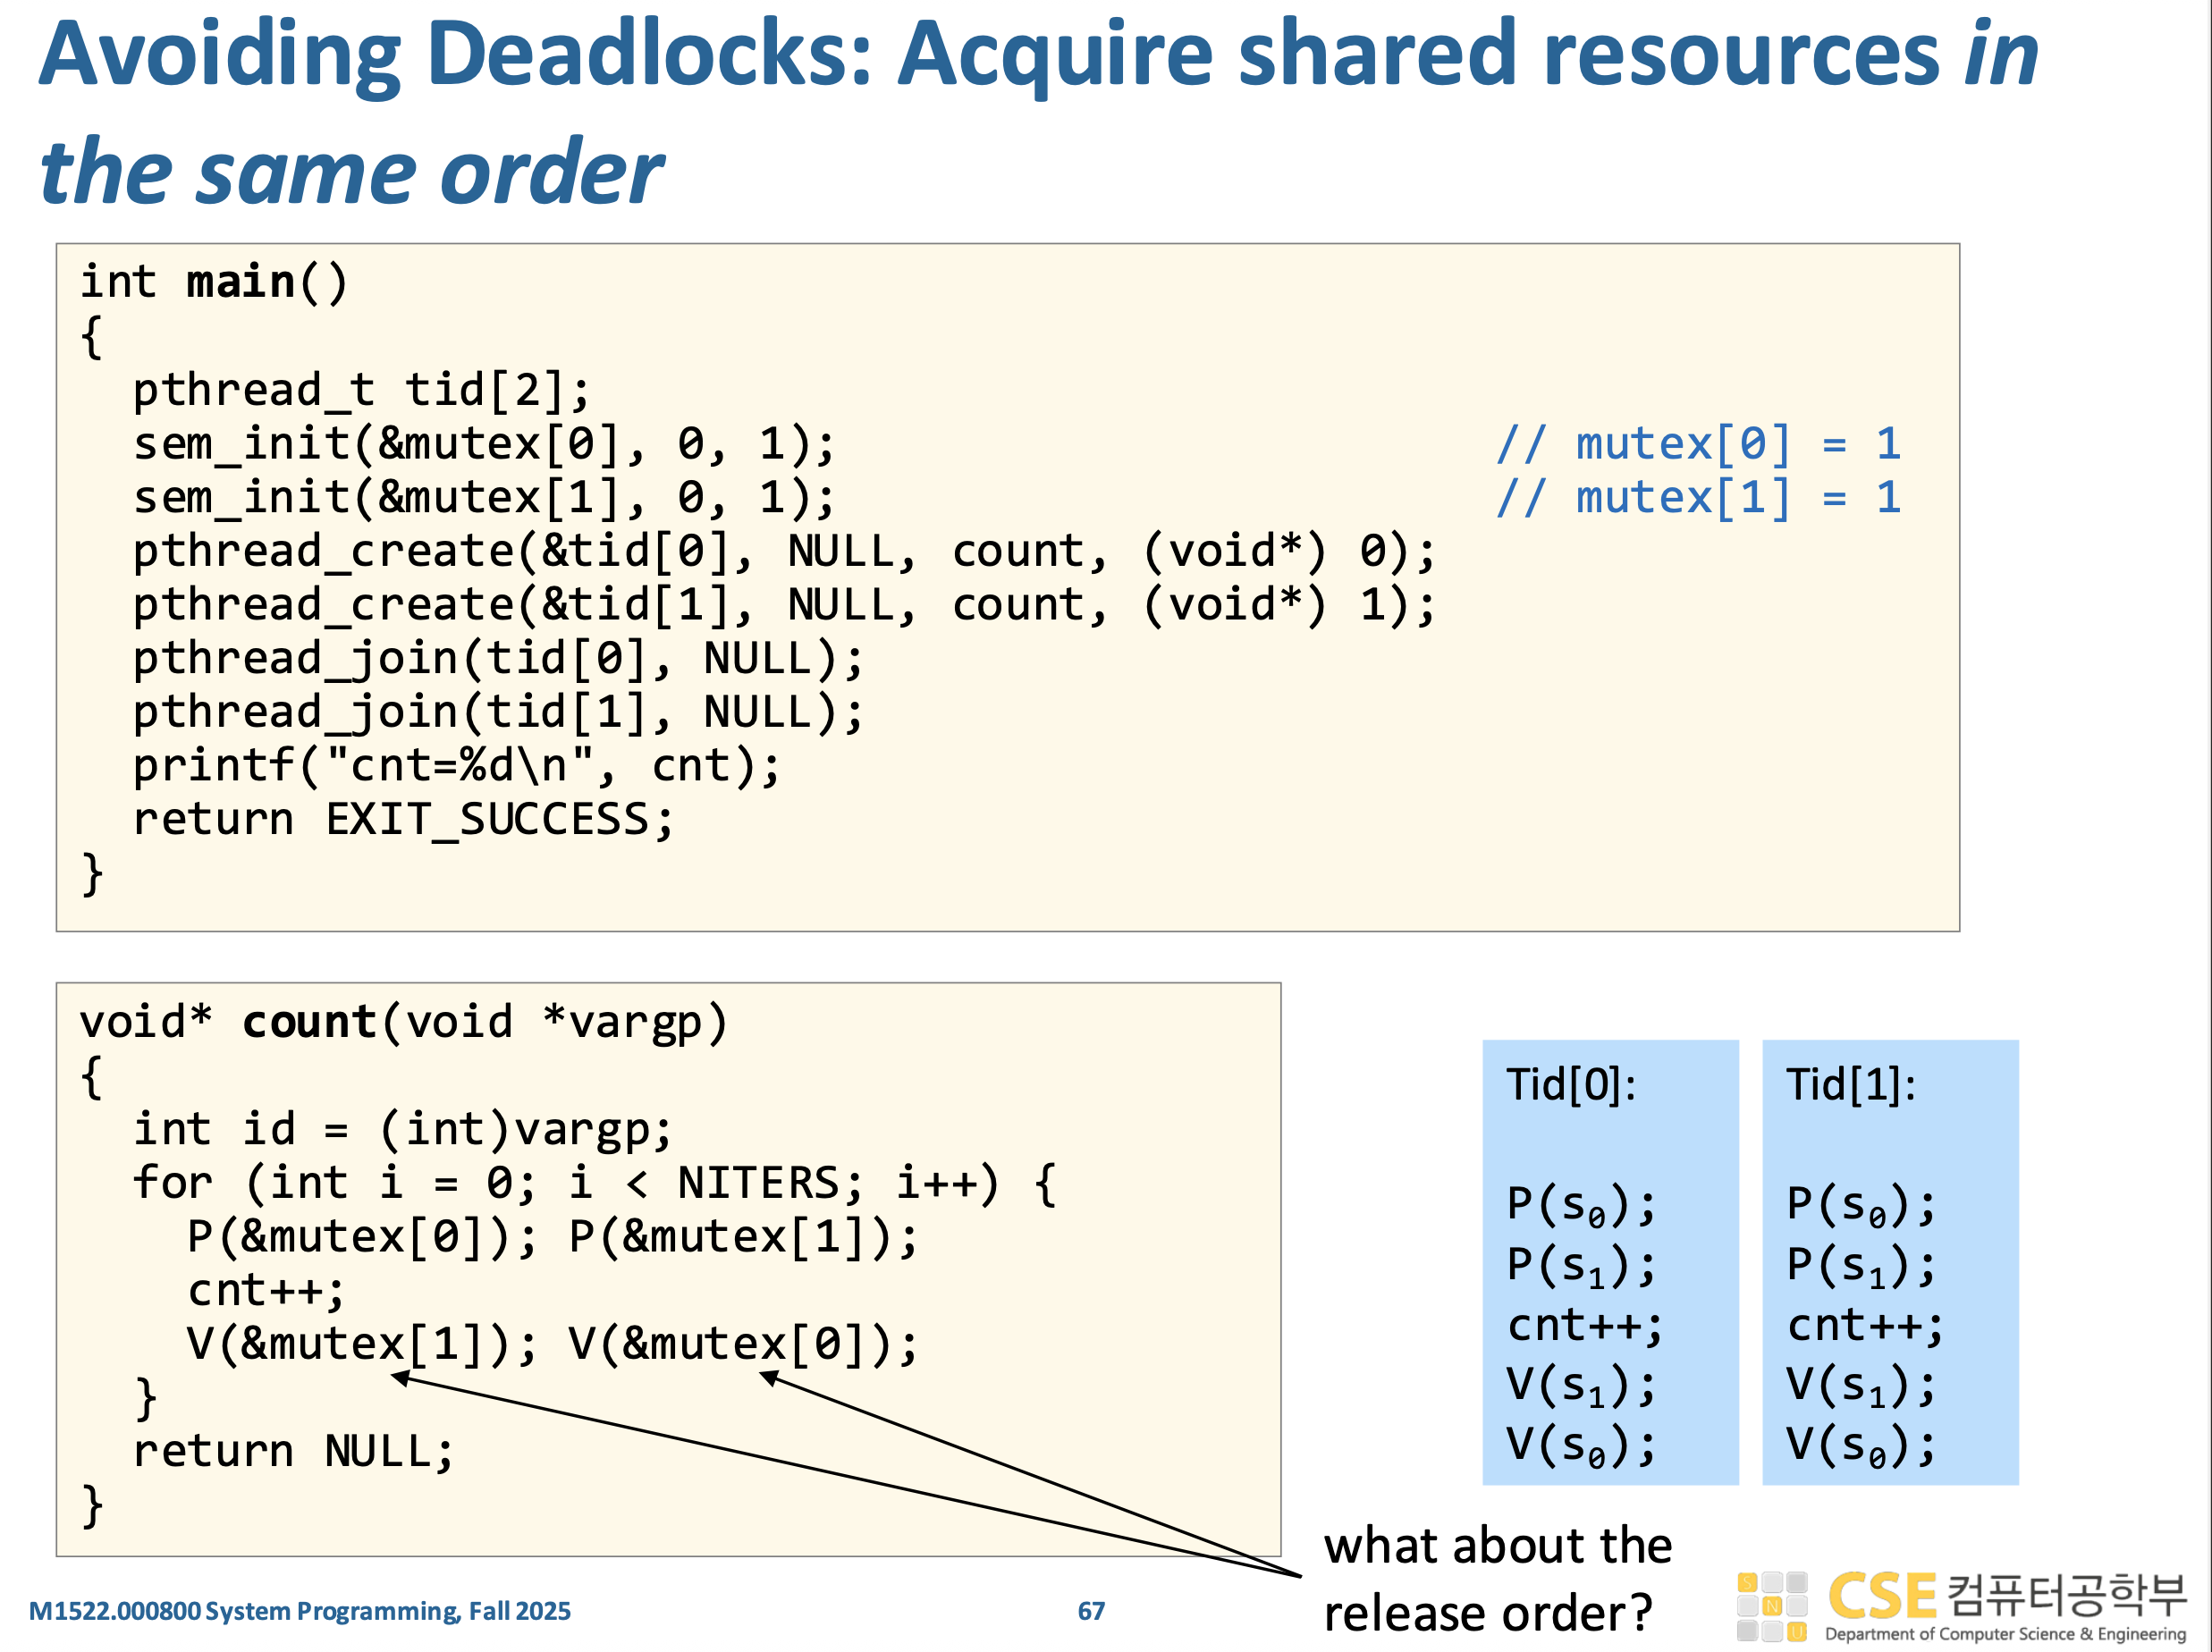Image resolution: width=2212 pixels, height=1652 pixels.
Task: Click 'P(&mutex[1]);' in count function
Action: click(x=743, y=1238)
